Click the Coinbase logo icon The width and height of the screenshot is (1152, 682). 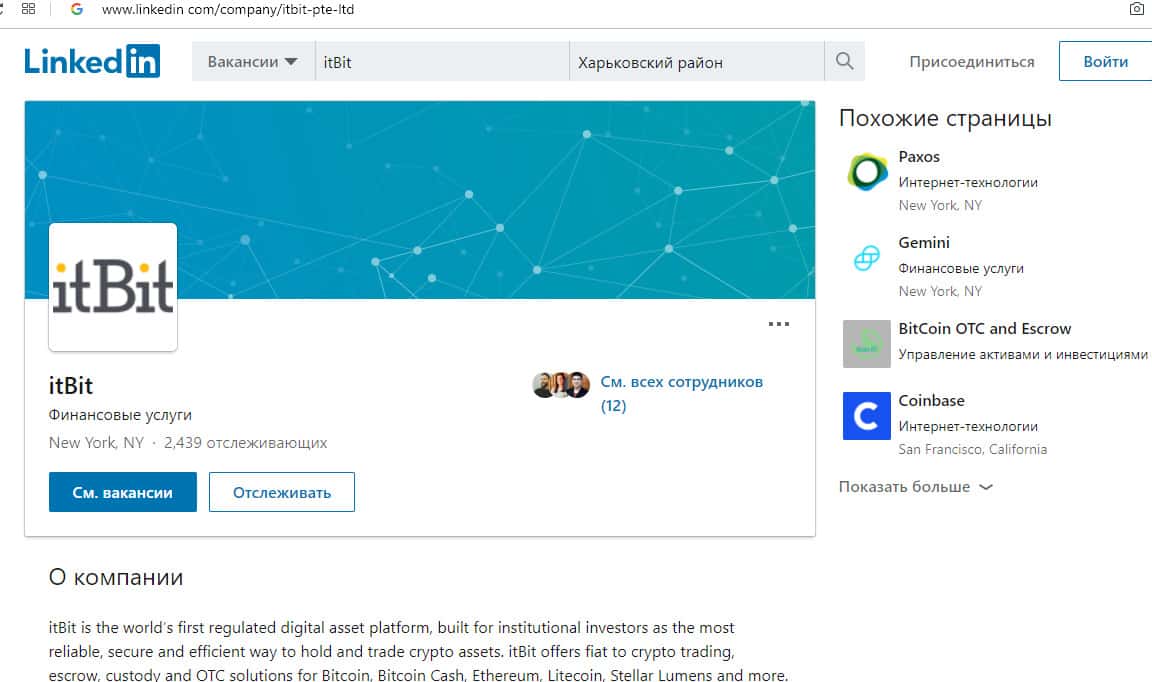[x=866, y=416]
